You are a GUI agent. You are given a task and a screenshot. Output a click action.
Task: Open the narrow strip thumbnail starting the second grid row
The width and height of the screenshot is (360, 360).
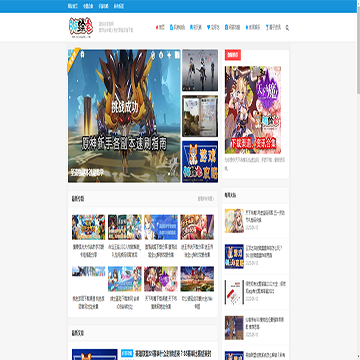88,271
